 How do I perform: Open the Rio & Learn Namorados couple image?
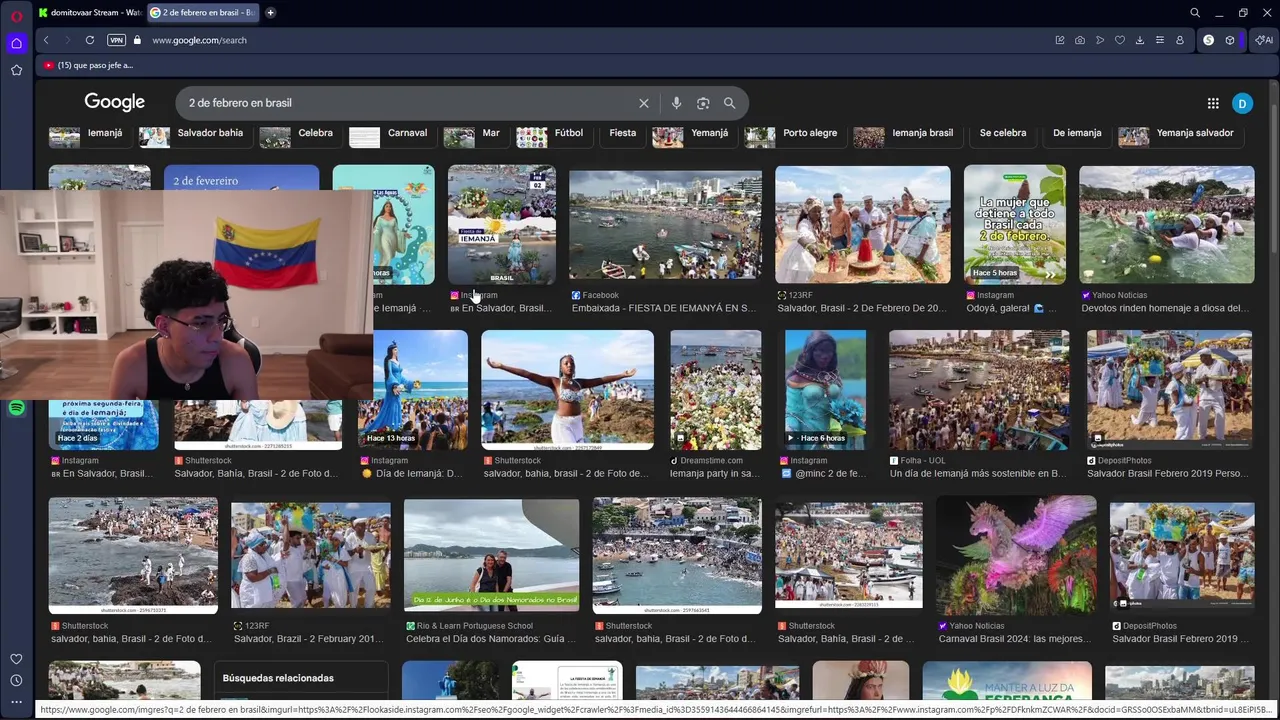(491, 555)
